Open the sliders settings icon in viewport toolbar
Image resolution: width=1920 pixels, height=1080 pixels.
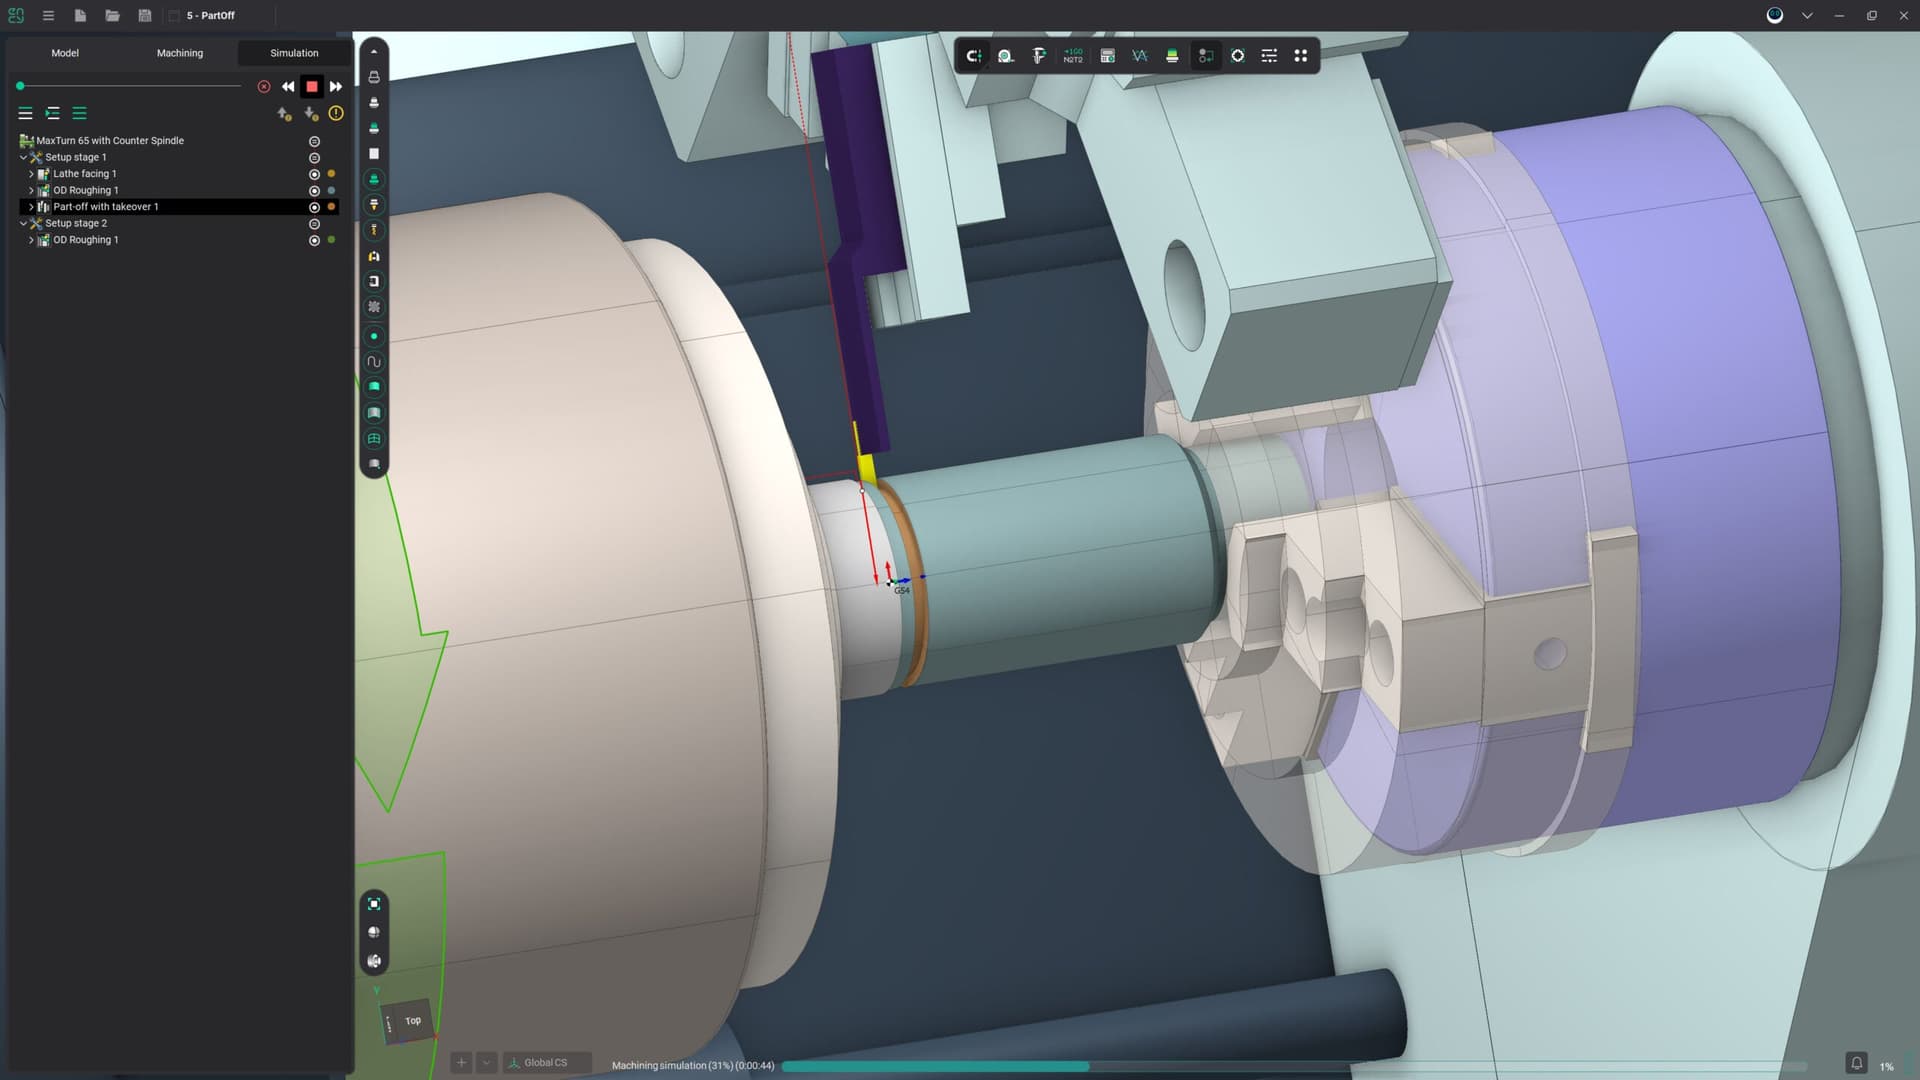1269,56
